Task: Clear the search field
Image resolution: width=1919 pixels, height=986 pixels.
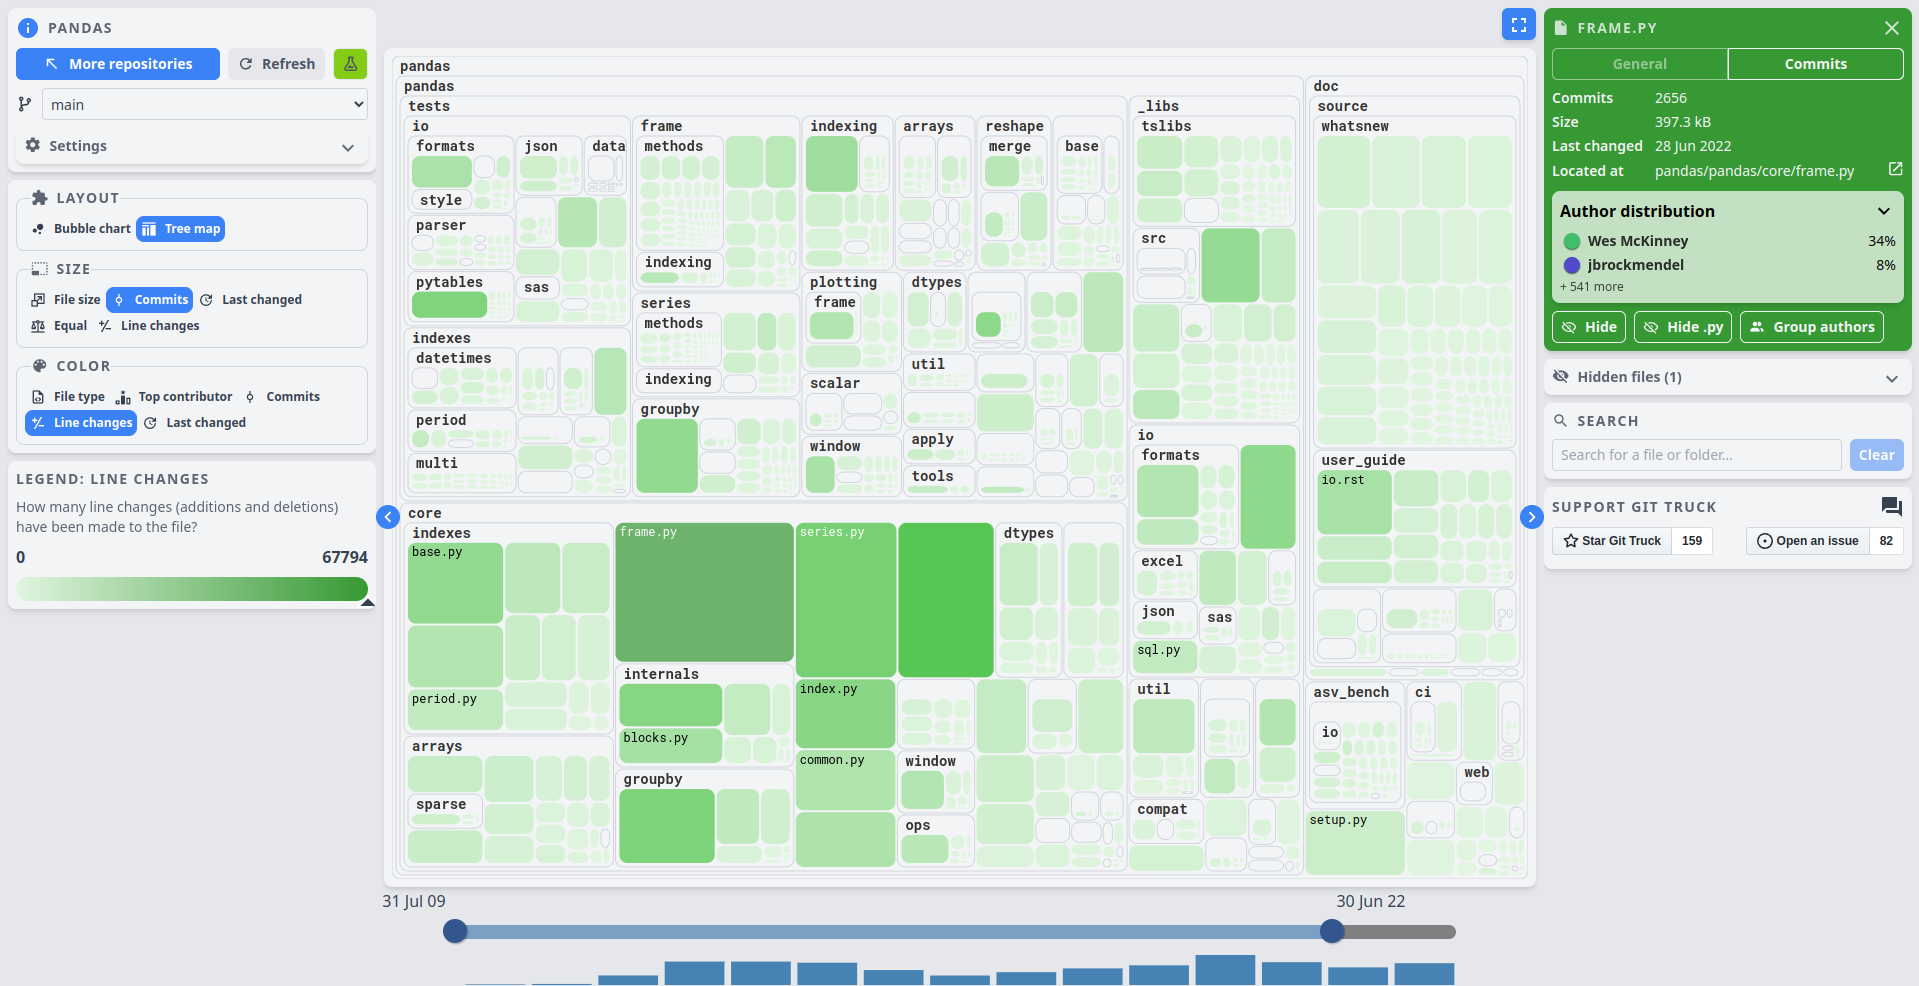Action: click(1876, 455)
